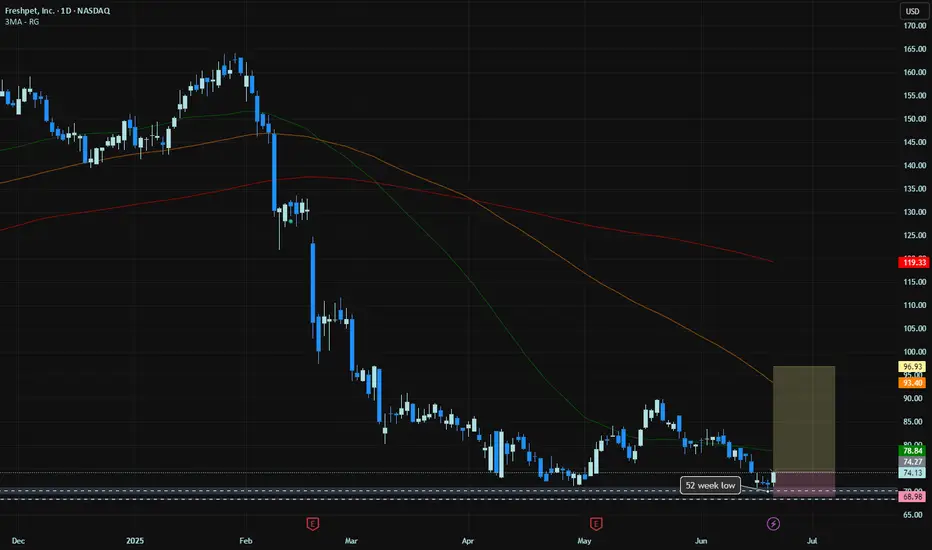
Task: Click the green 78.84 moving average label
Action: [x=912, y=451]
